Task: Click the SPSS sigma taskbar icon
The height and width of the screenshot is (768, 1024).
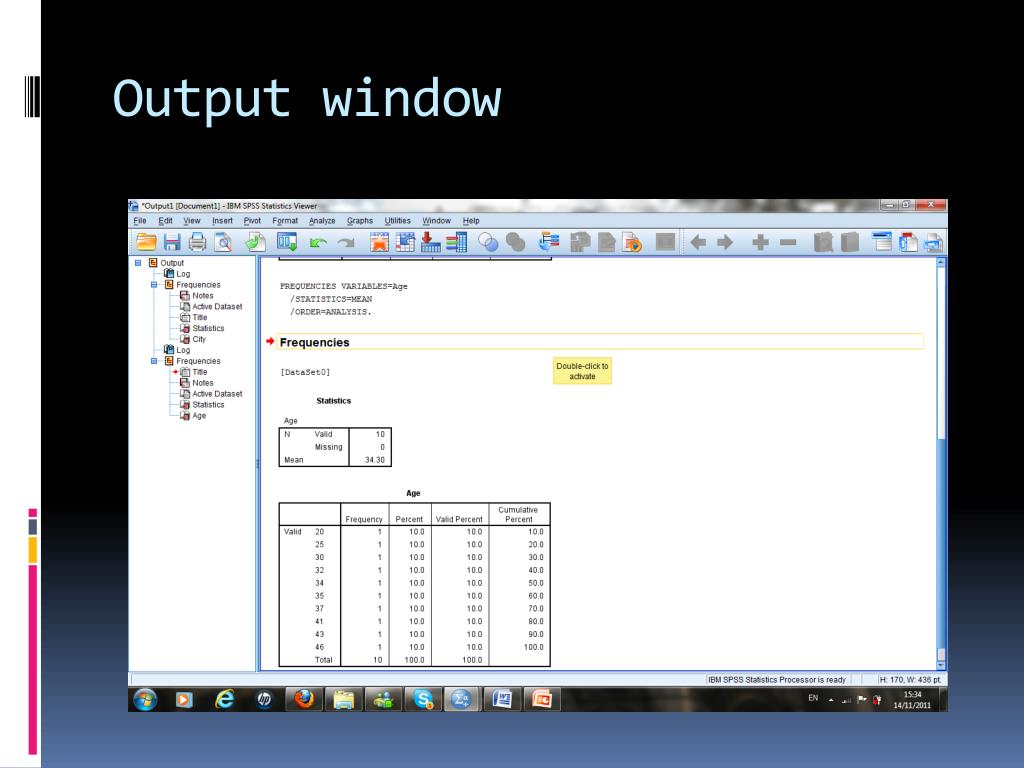Action: click(x=462, y=699)
